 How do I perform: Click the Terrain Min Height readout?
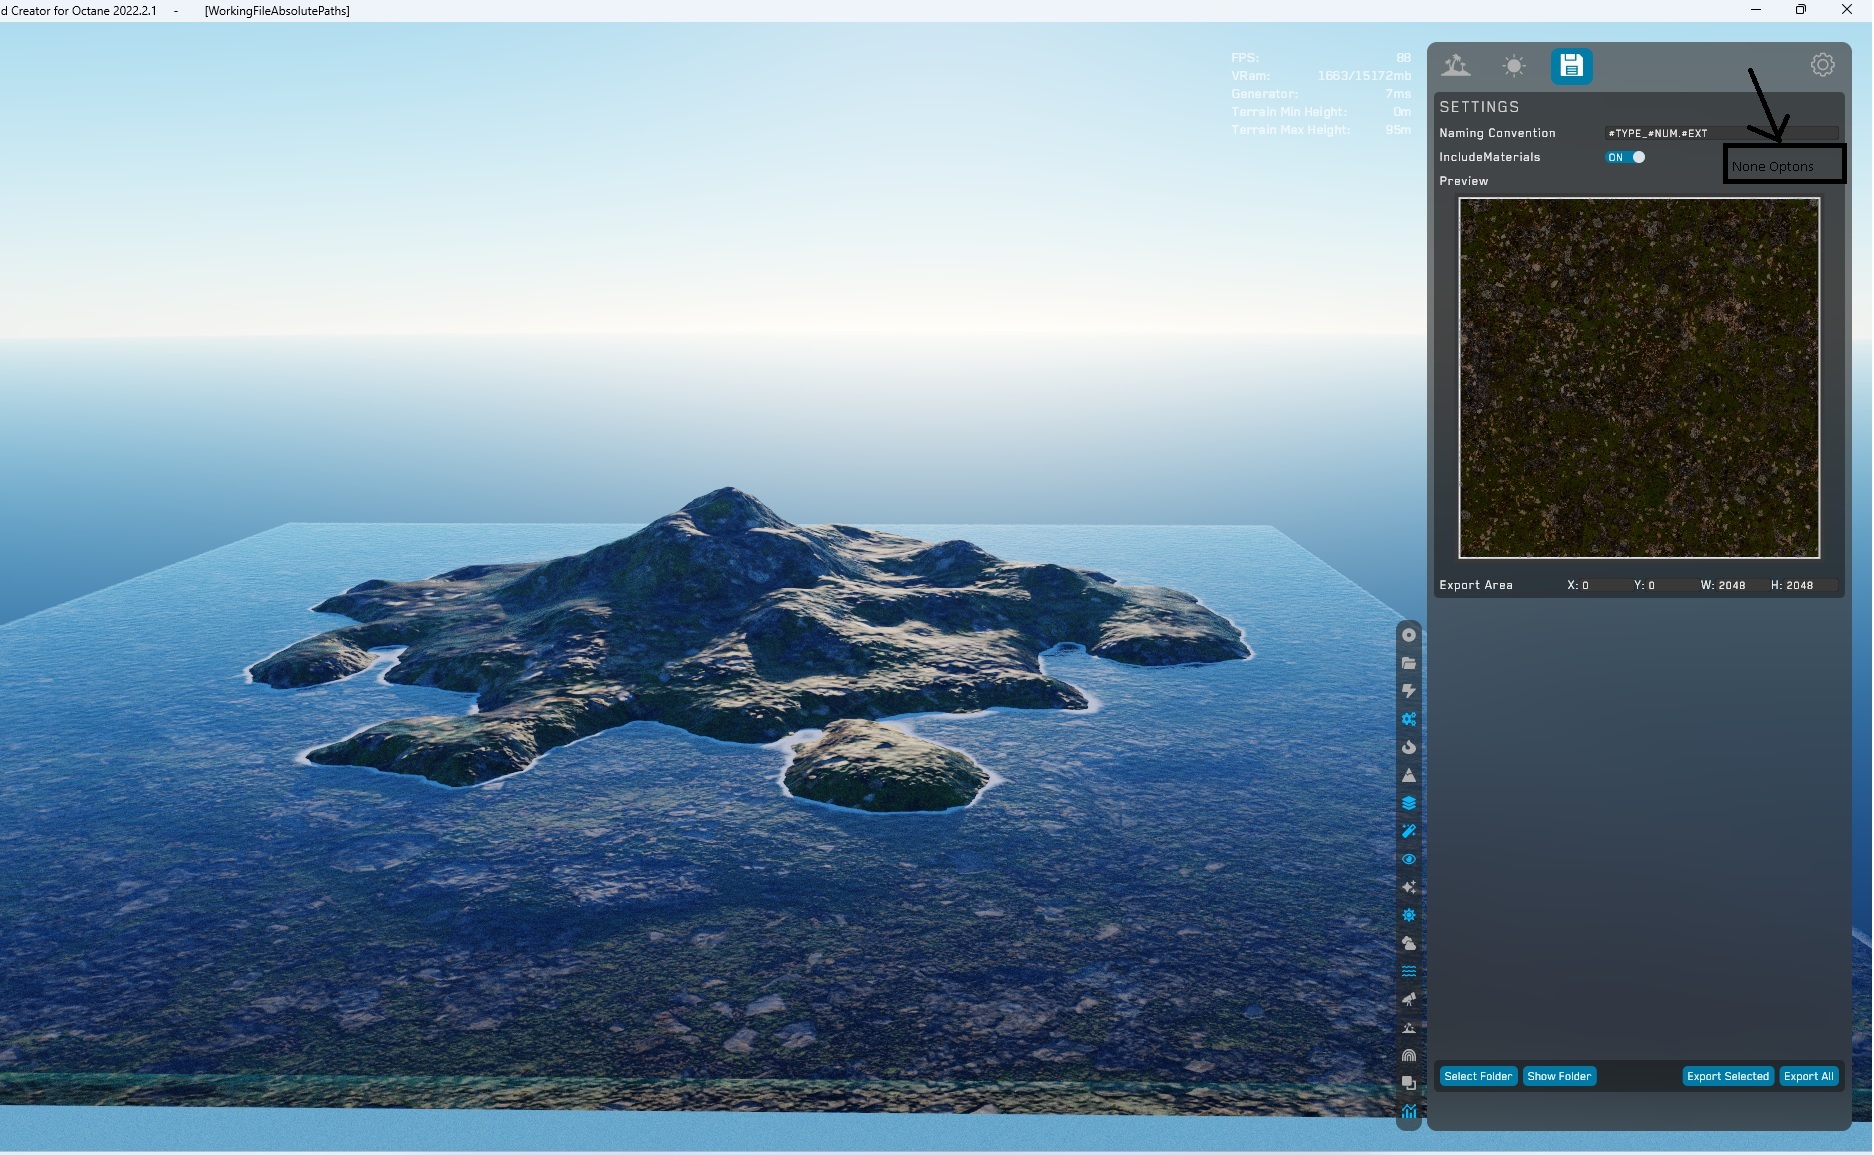point(1321,112)
